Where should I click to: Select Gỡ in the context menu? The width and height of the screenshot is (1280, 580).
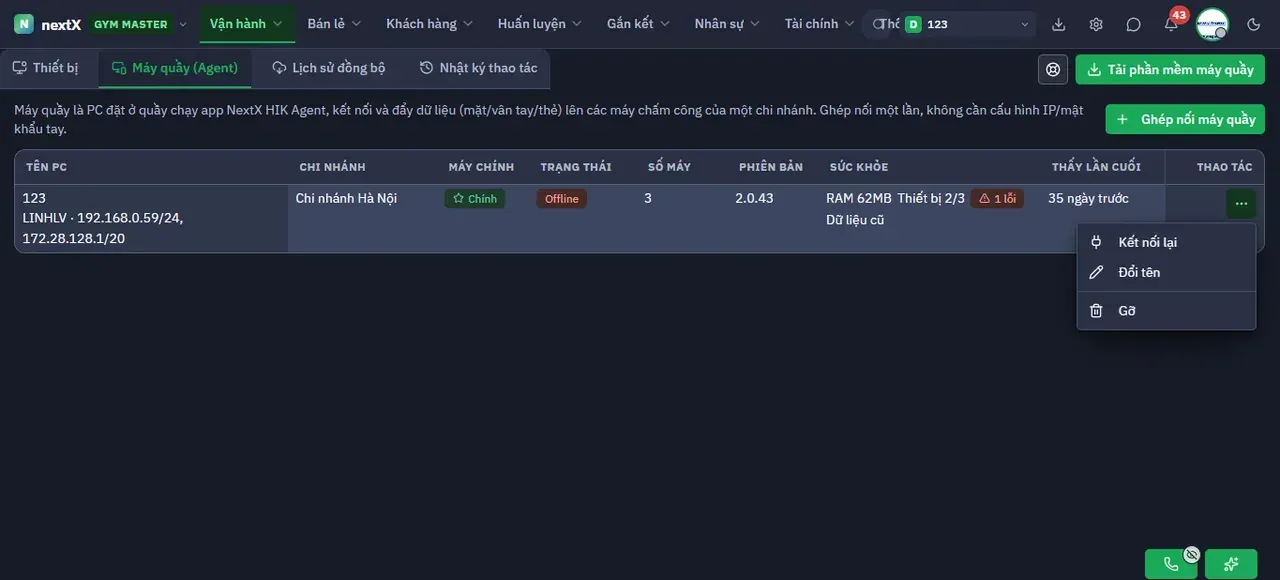(x=1166, y=311)
